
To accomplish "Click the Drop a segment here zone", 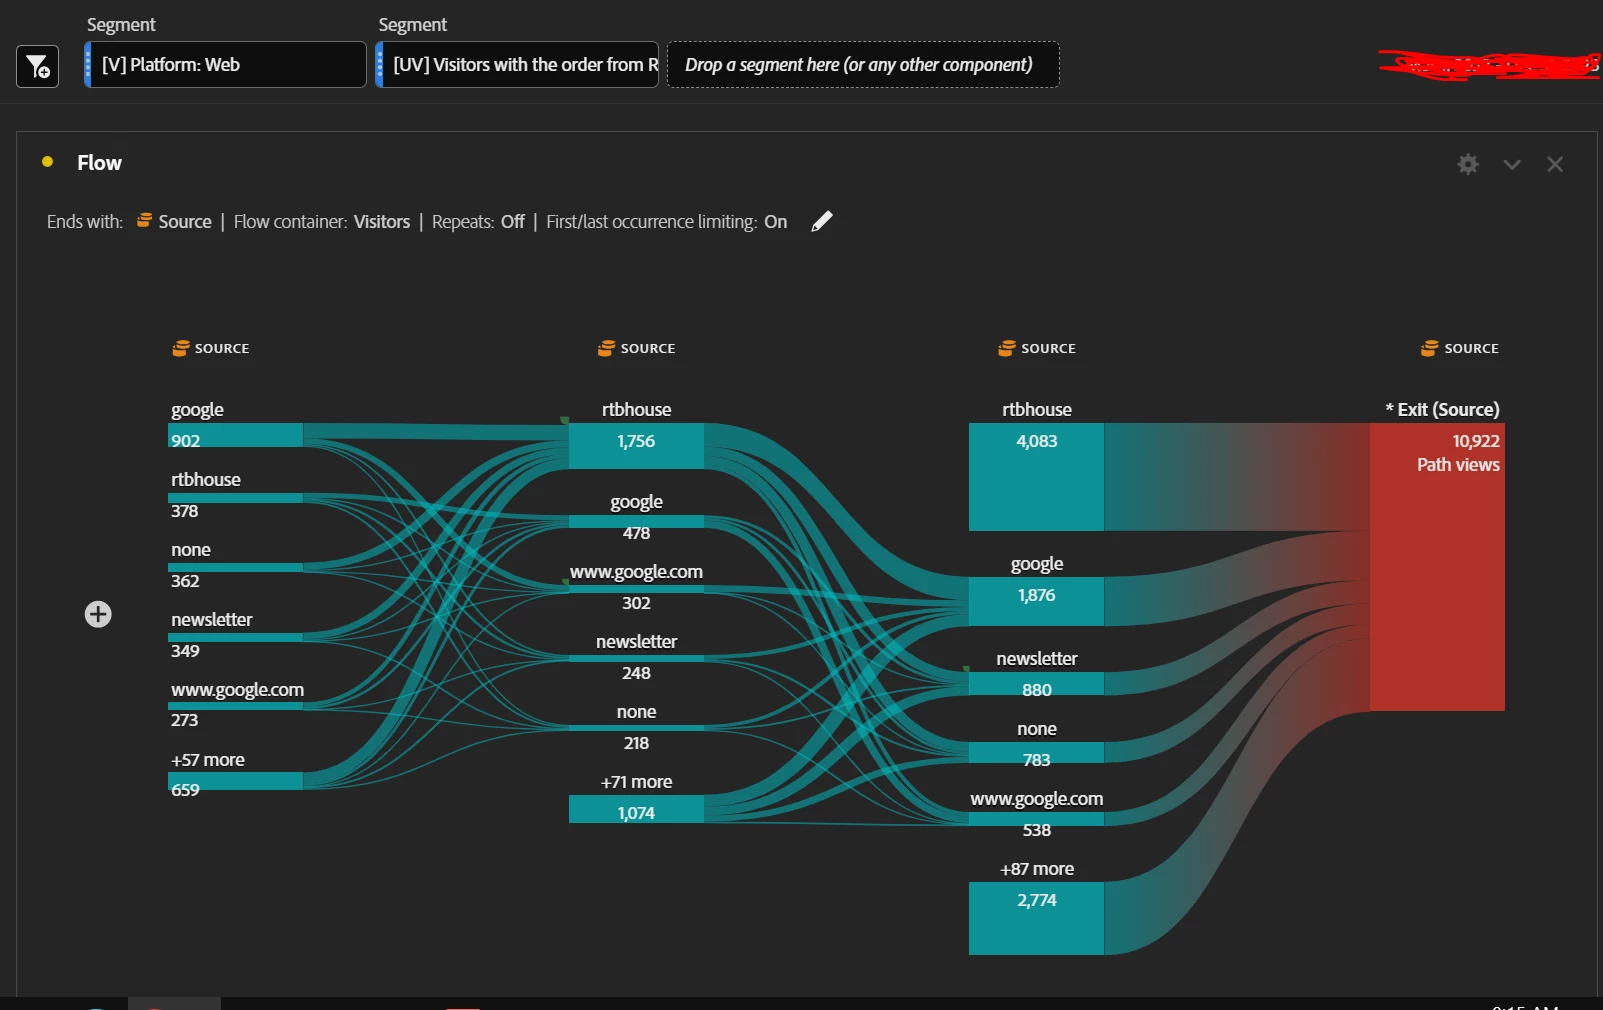I will tap(863, 64).
